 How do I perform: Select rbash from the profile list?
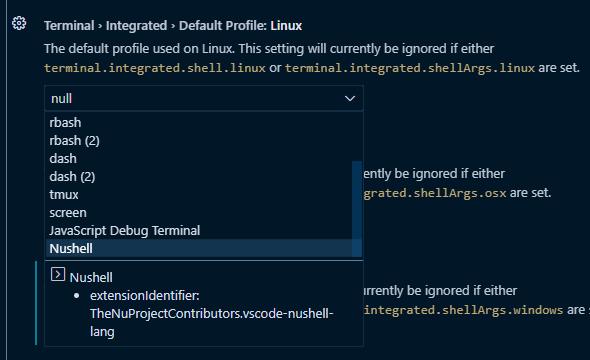coord(199,123)
